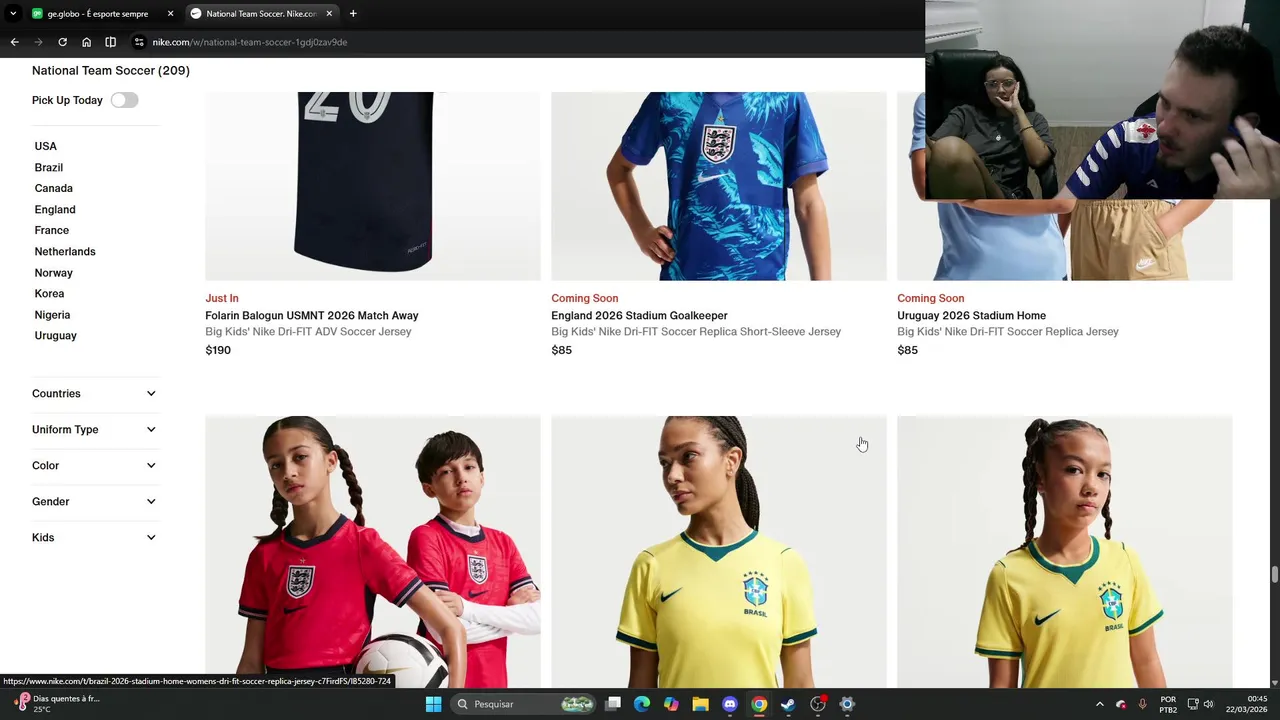1280x720 pixels.
Task: Filter by Netherlands in sidebar
Action: click(x=65, y=251)
